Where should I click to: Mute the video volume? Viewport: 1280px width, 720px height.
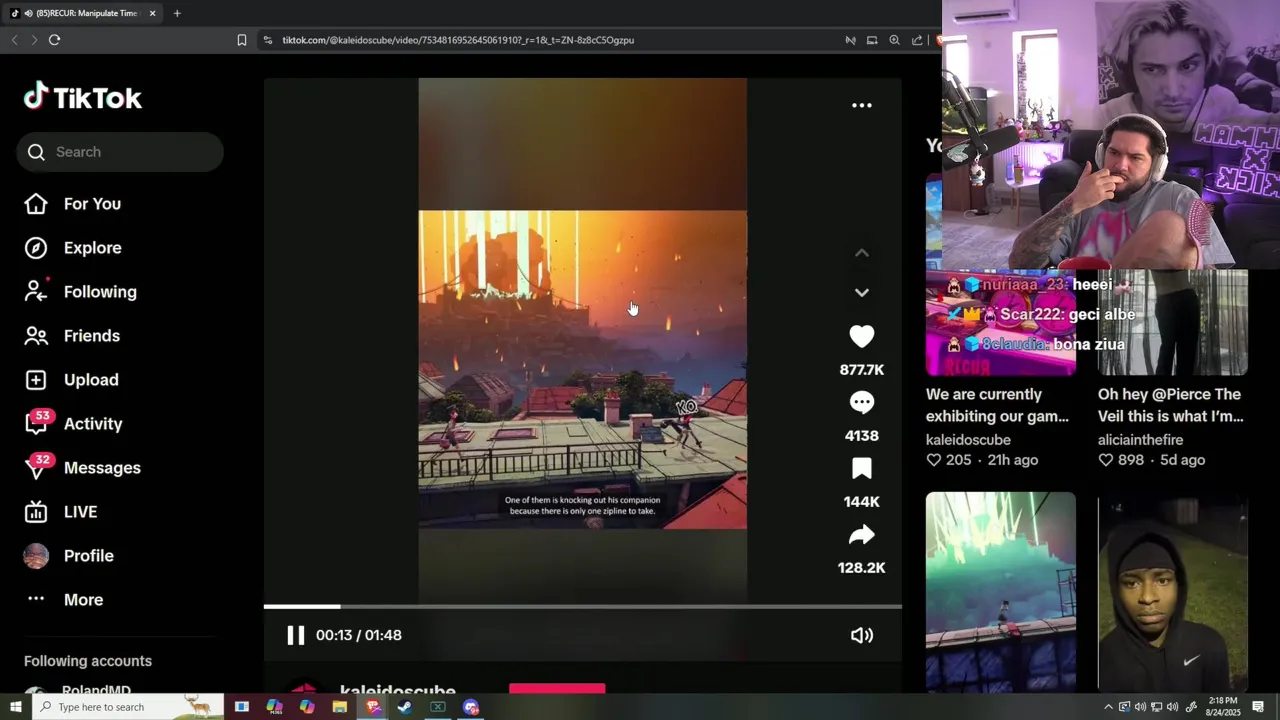click(861, 635)
